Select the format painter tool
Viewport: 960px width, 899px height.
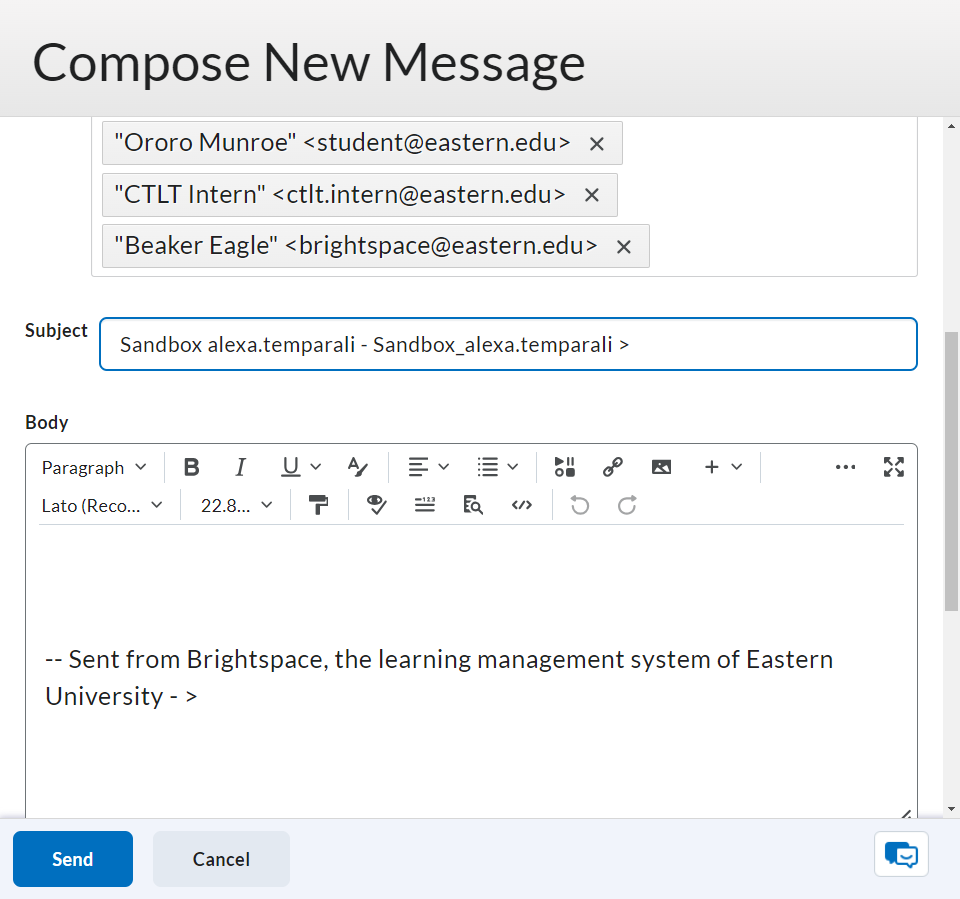pos(318,506)
